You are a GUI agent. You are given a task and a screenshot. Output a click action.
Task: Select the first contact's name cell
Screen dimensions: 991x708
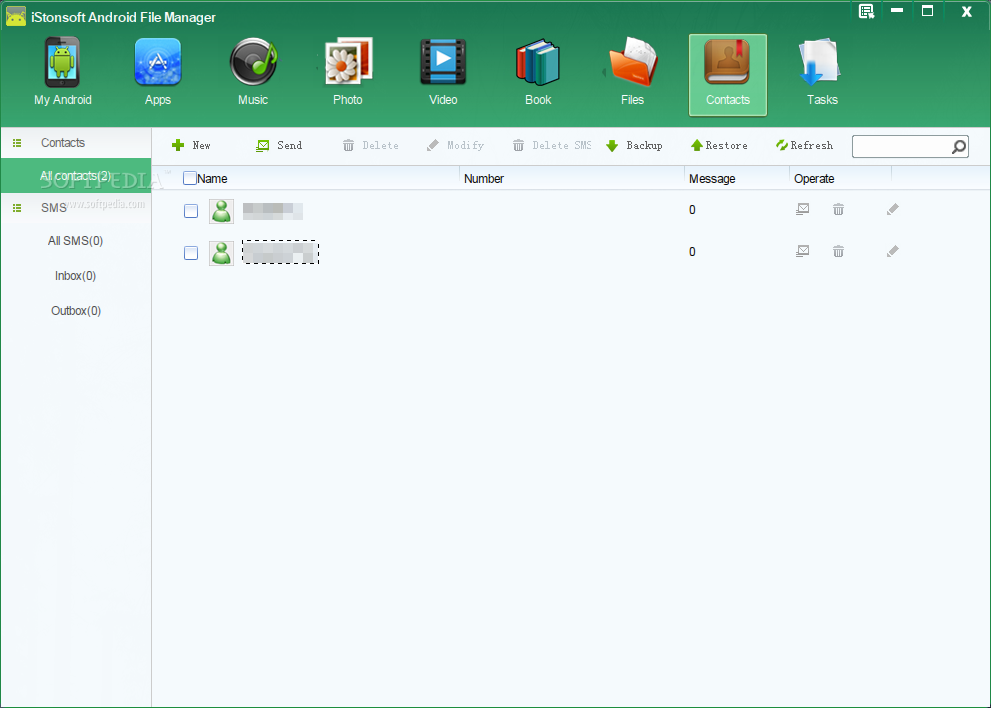(272, 211)
